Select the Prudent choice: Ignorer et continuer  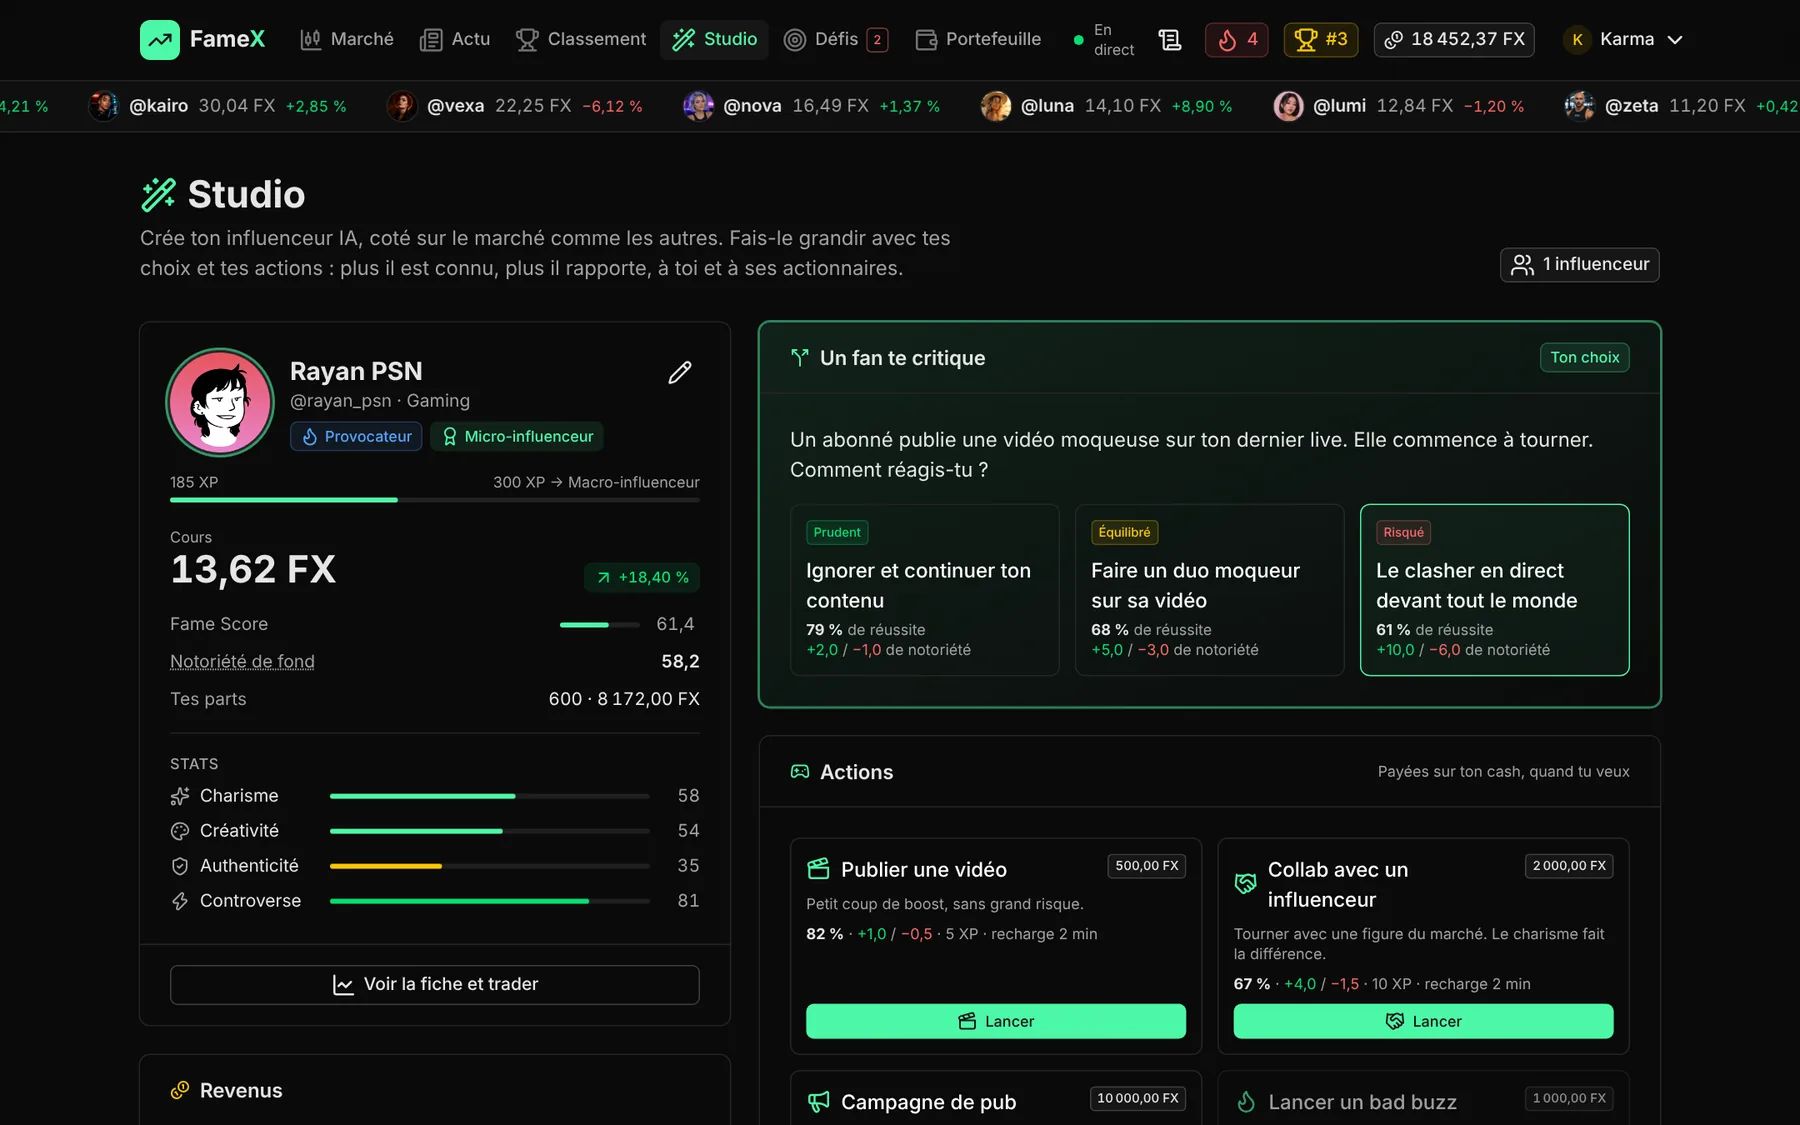pos(925,590)
